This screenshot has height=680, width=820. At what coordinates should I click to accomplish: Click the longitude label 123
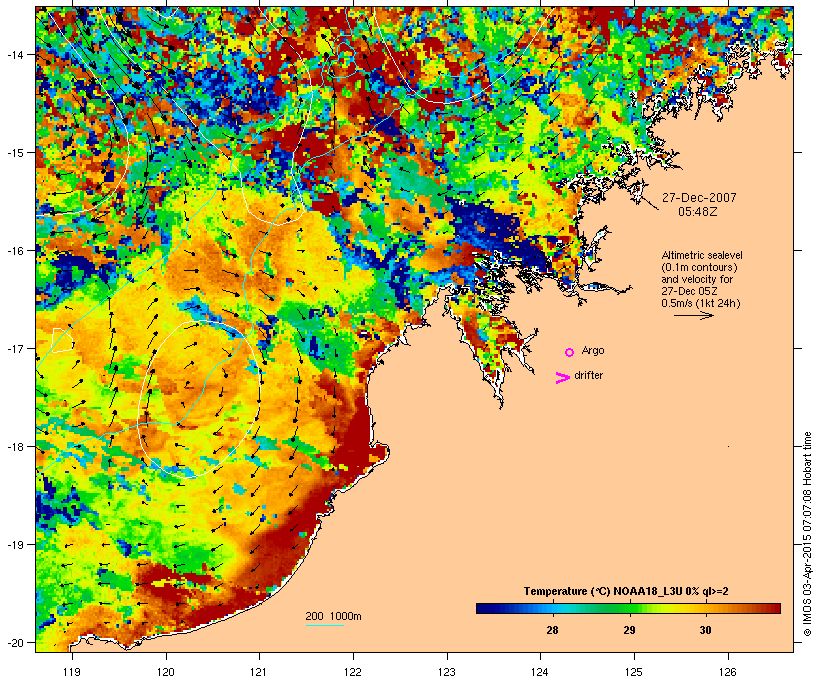point(447,672)
